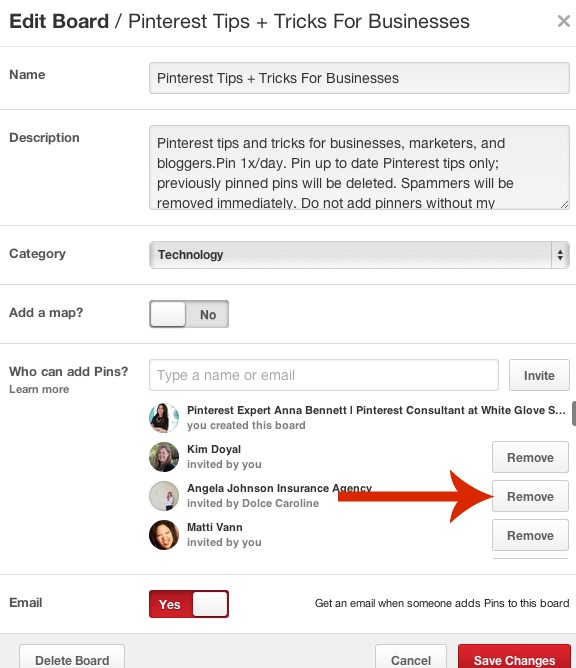Viewport: 576px width, 668px height.
Task: Open the Category dropdown showing Technology
Action: 359,255
